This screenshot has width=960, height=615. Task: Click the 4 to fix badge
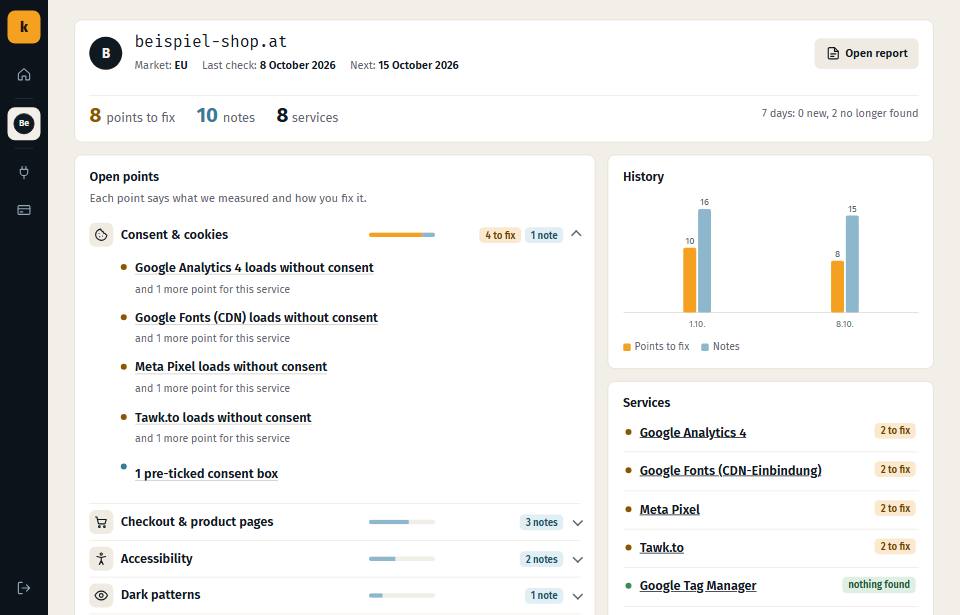click(x=500, y=235)
